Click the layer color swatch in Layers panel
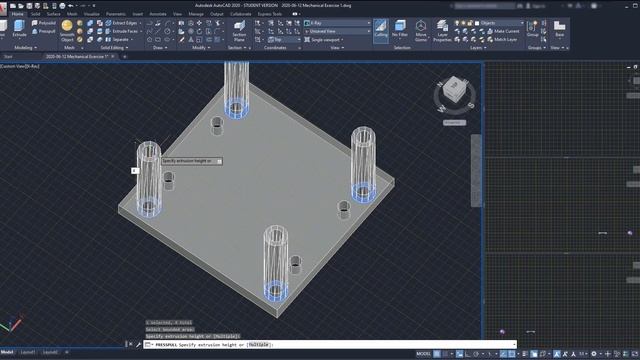Viewport: 640px width, 360px height. click(x=476, y=23)
